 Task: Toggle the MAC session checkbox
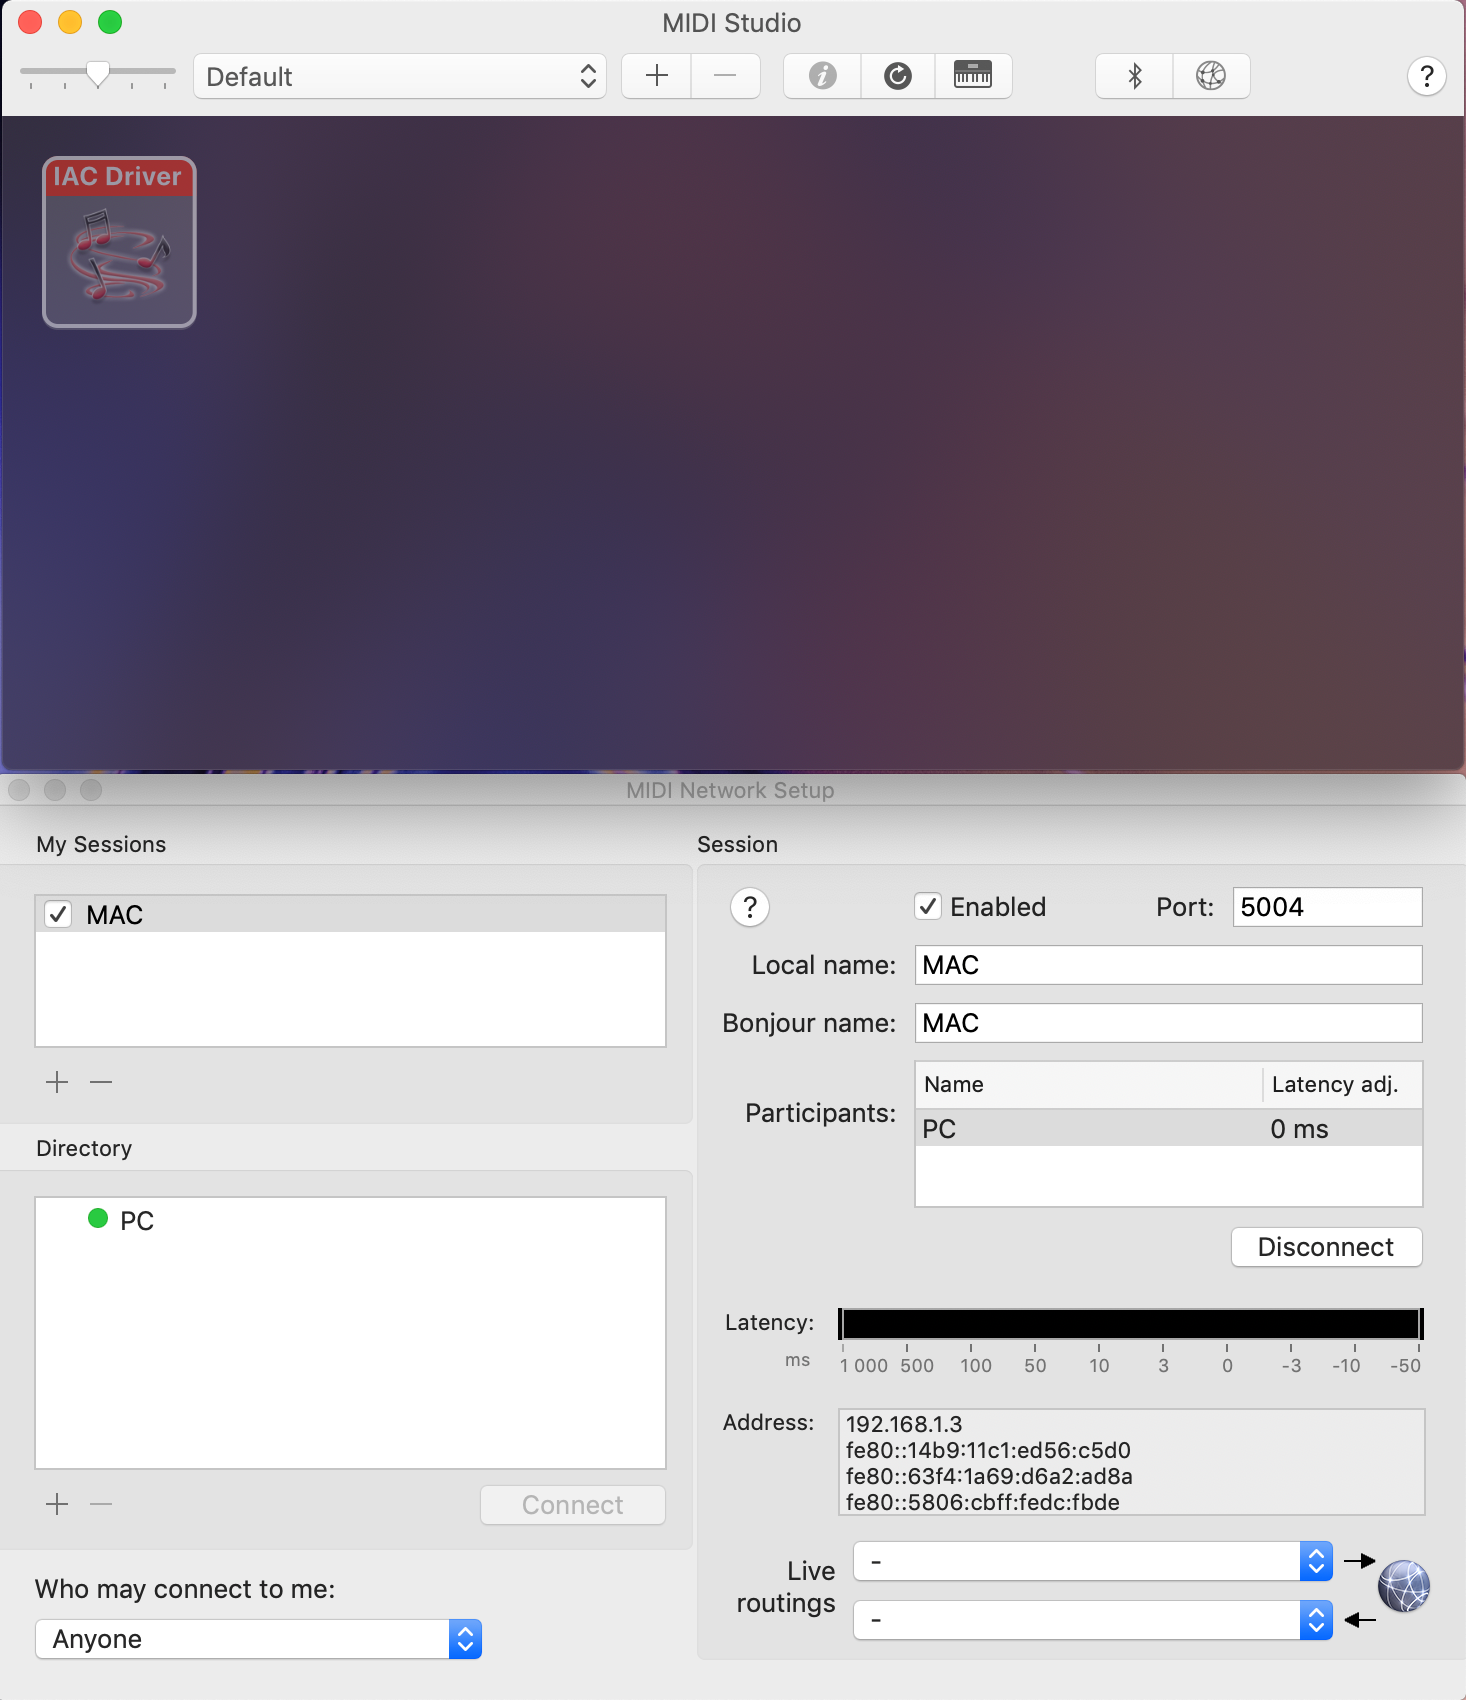pyautogui.click(x=59, y=915)
